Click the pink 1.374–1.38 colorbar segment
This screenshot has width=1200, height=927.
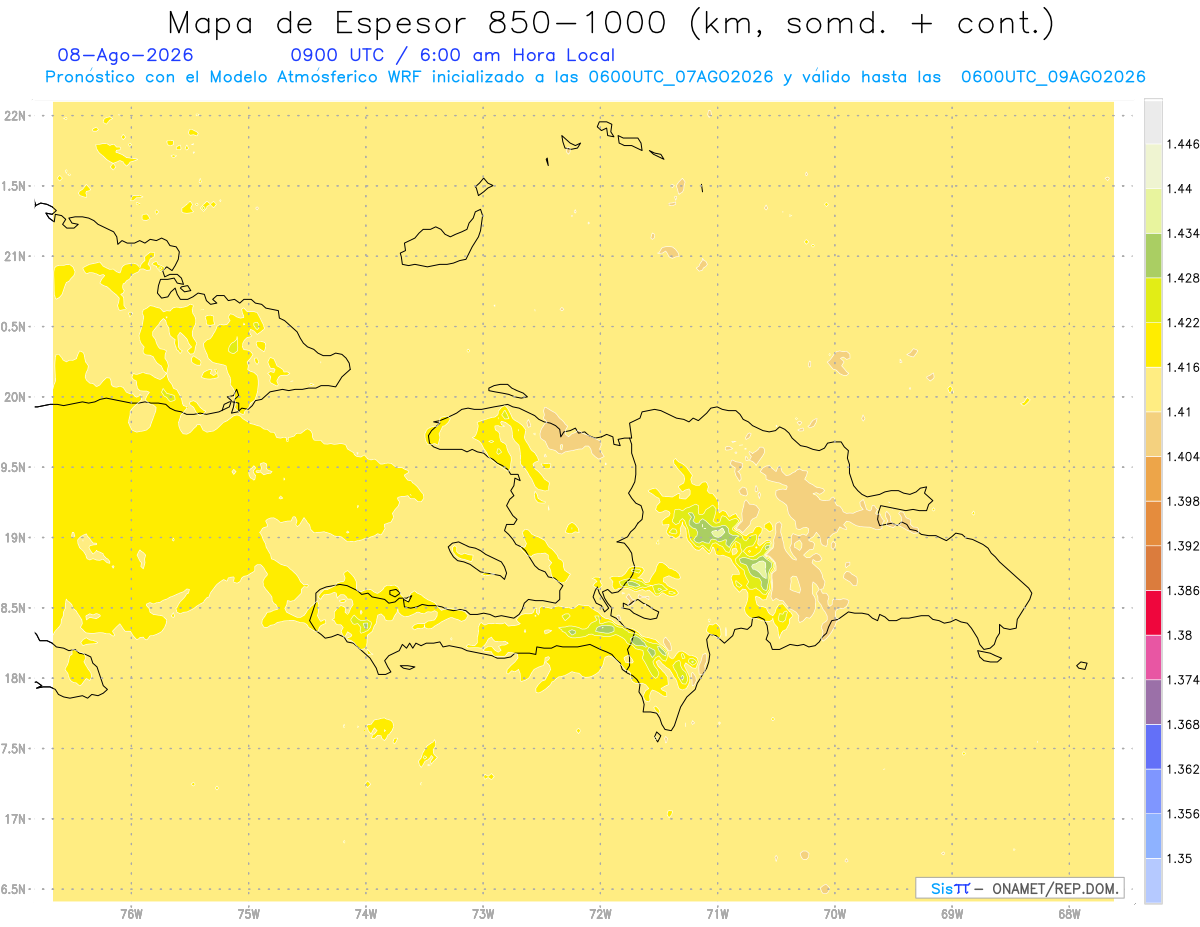[x=1153, y=658]
